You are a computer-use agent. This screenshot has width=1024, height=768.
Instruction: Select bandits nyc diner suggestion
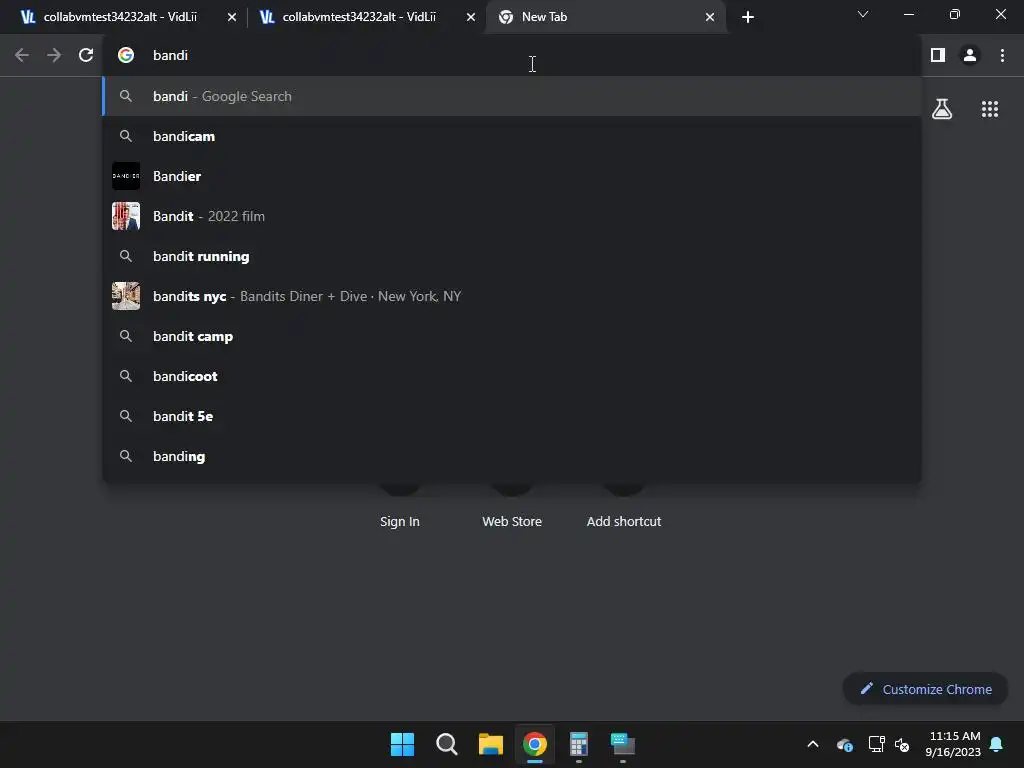pyautogui.click(x=512, y=296)
